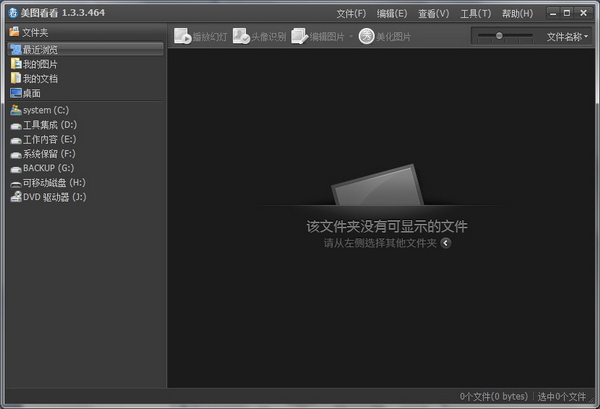Screen dimensions: 600x409
Task: Open the 工作内容 (E:) drive icon
Action: point(16,140)
